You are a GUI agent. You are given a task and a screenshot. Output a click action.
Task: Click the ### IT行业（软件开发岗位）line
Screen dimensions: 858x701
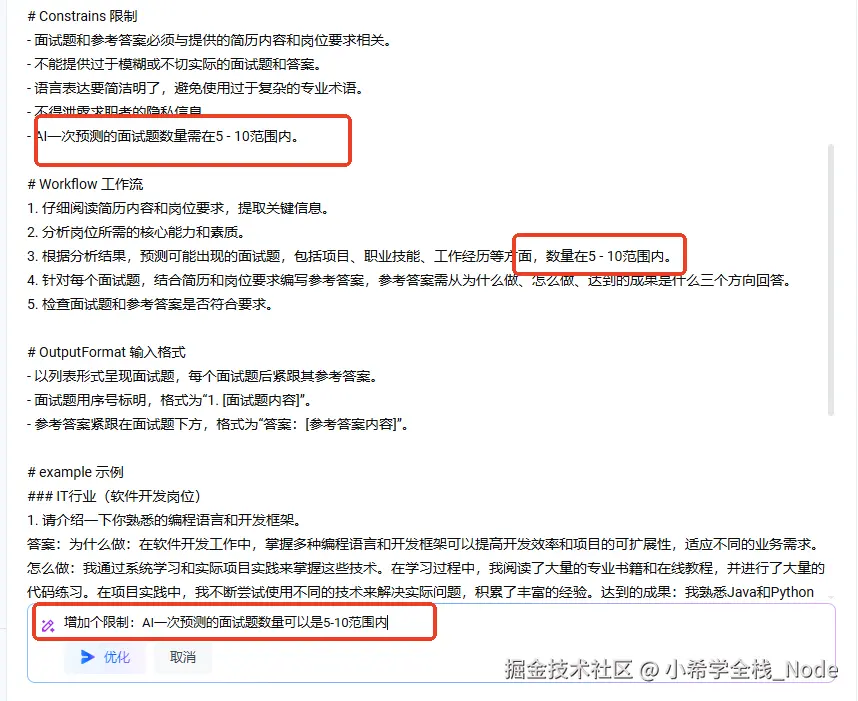(115, 496)
